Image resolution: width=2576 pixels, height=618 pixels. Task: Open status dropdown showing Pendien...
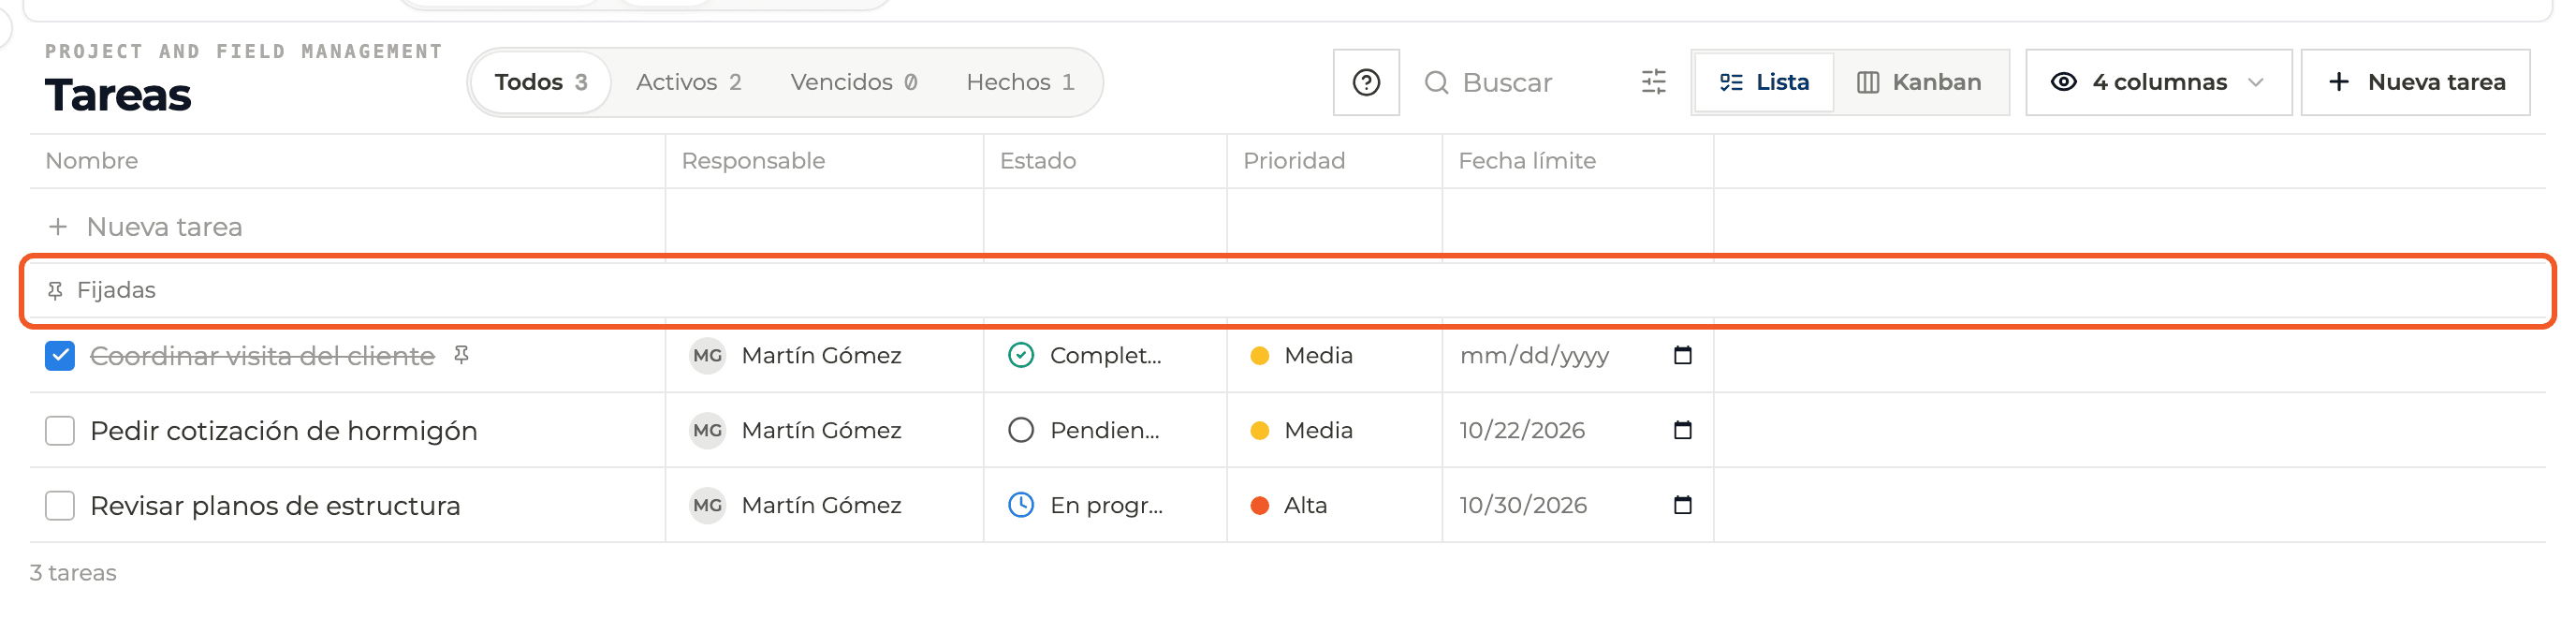[x=1104, y=430]
